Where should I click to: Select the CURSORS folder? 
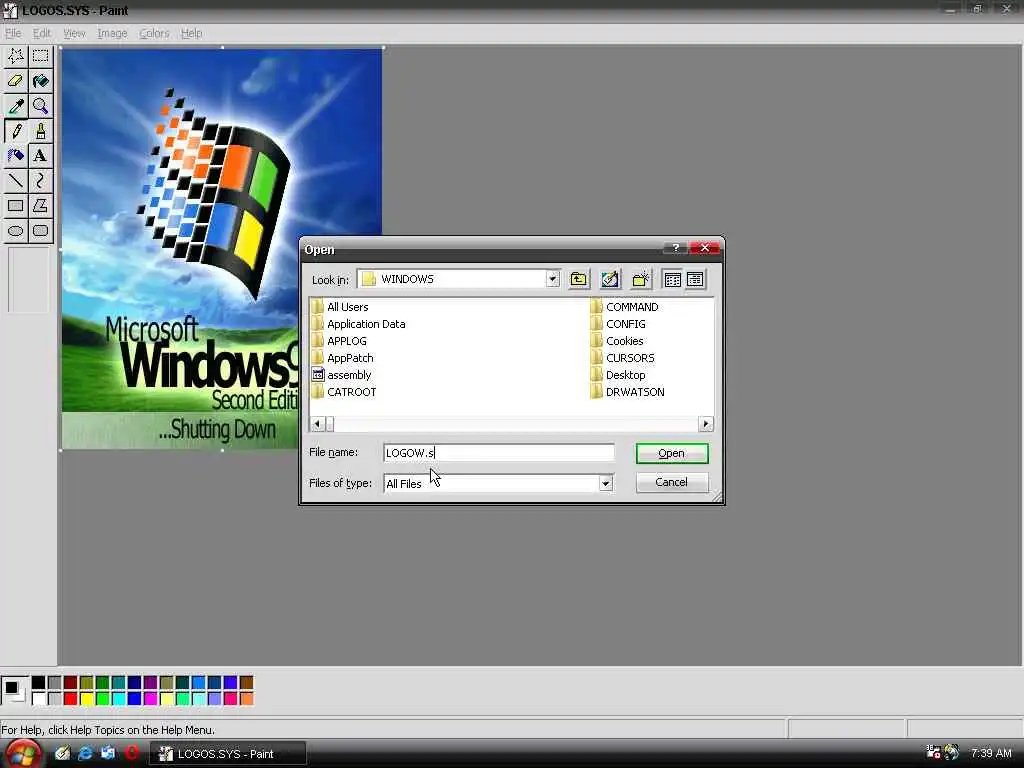622,358
